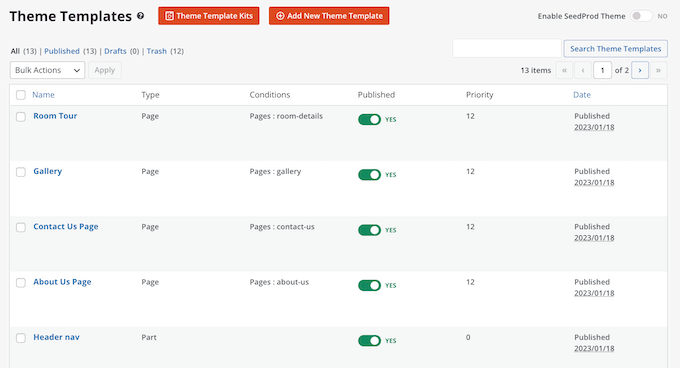The image size is (680, 368).
Task: Click the Room Tour published date
Action: pos(594,127)
